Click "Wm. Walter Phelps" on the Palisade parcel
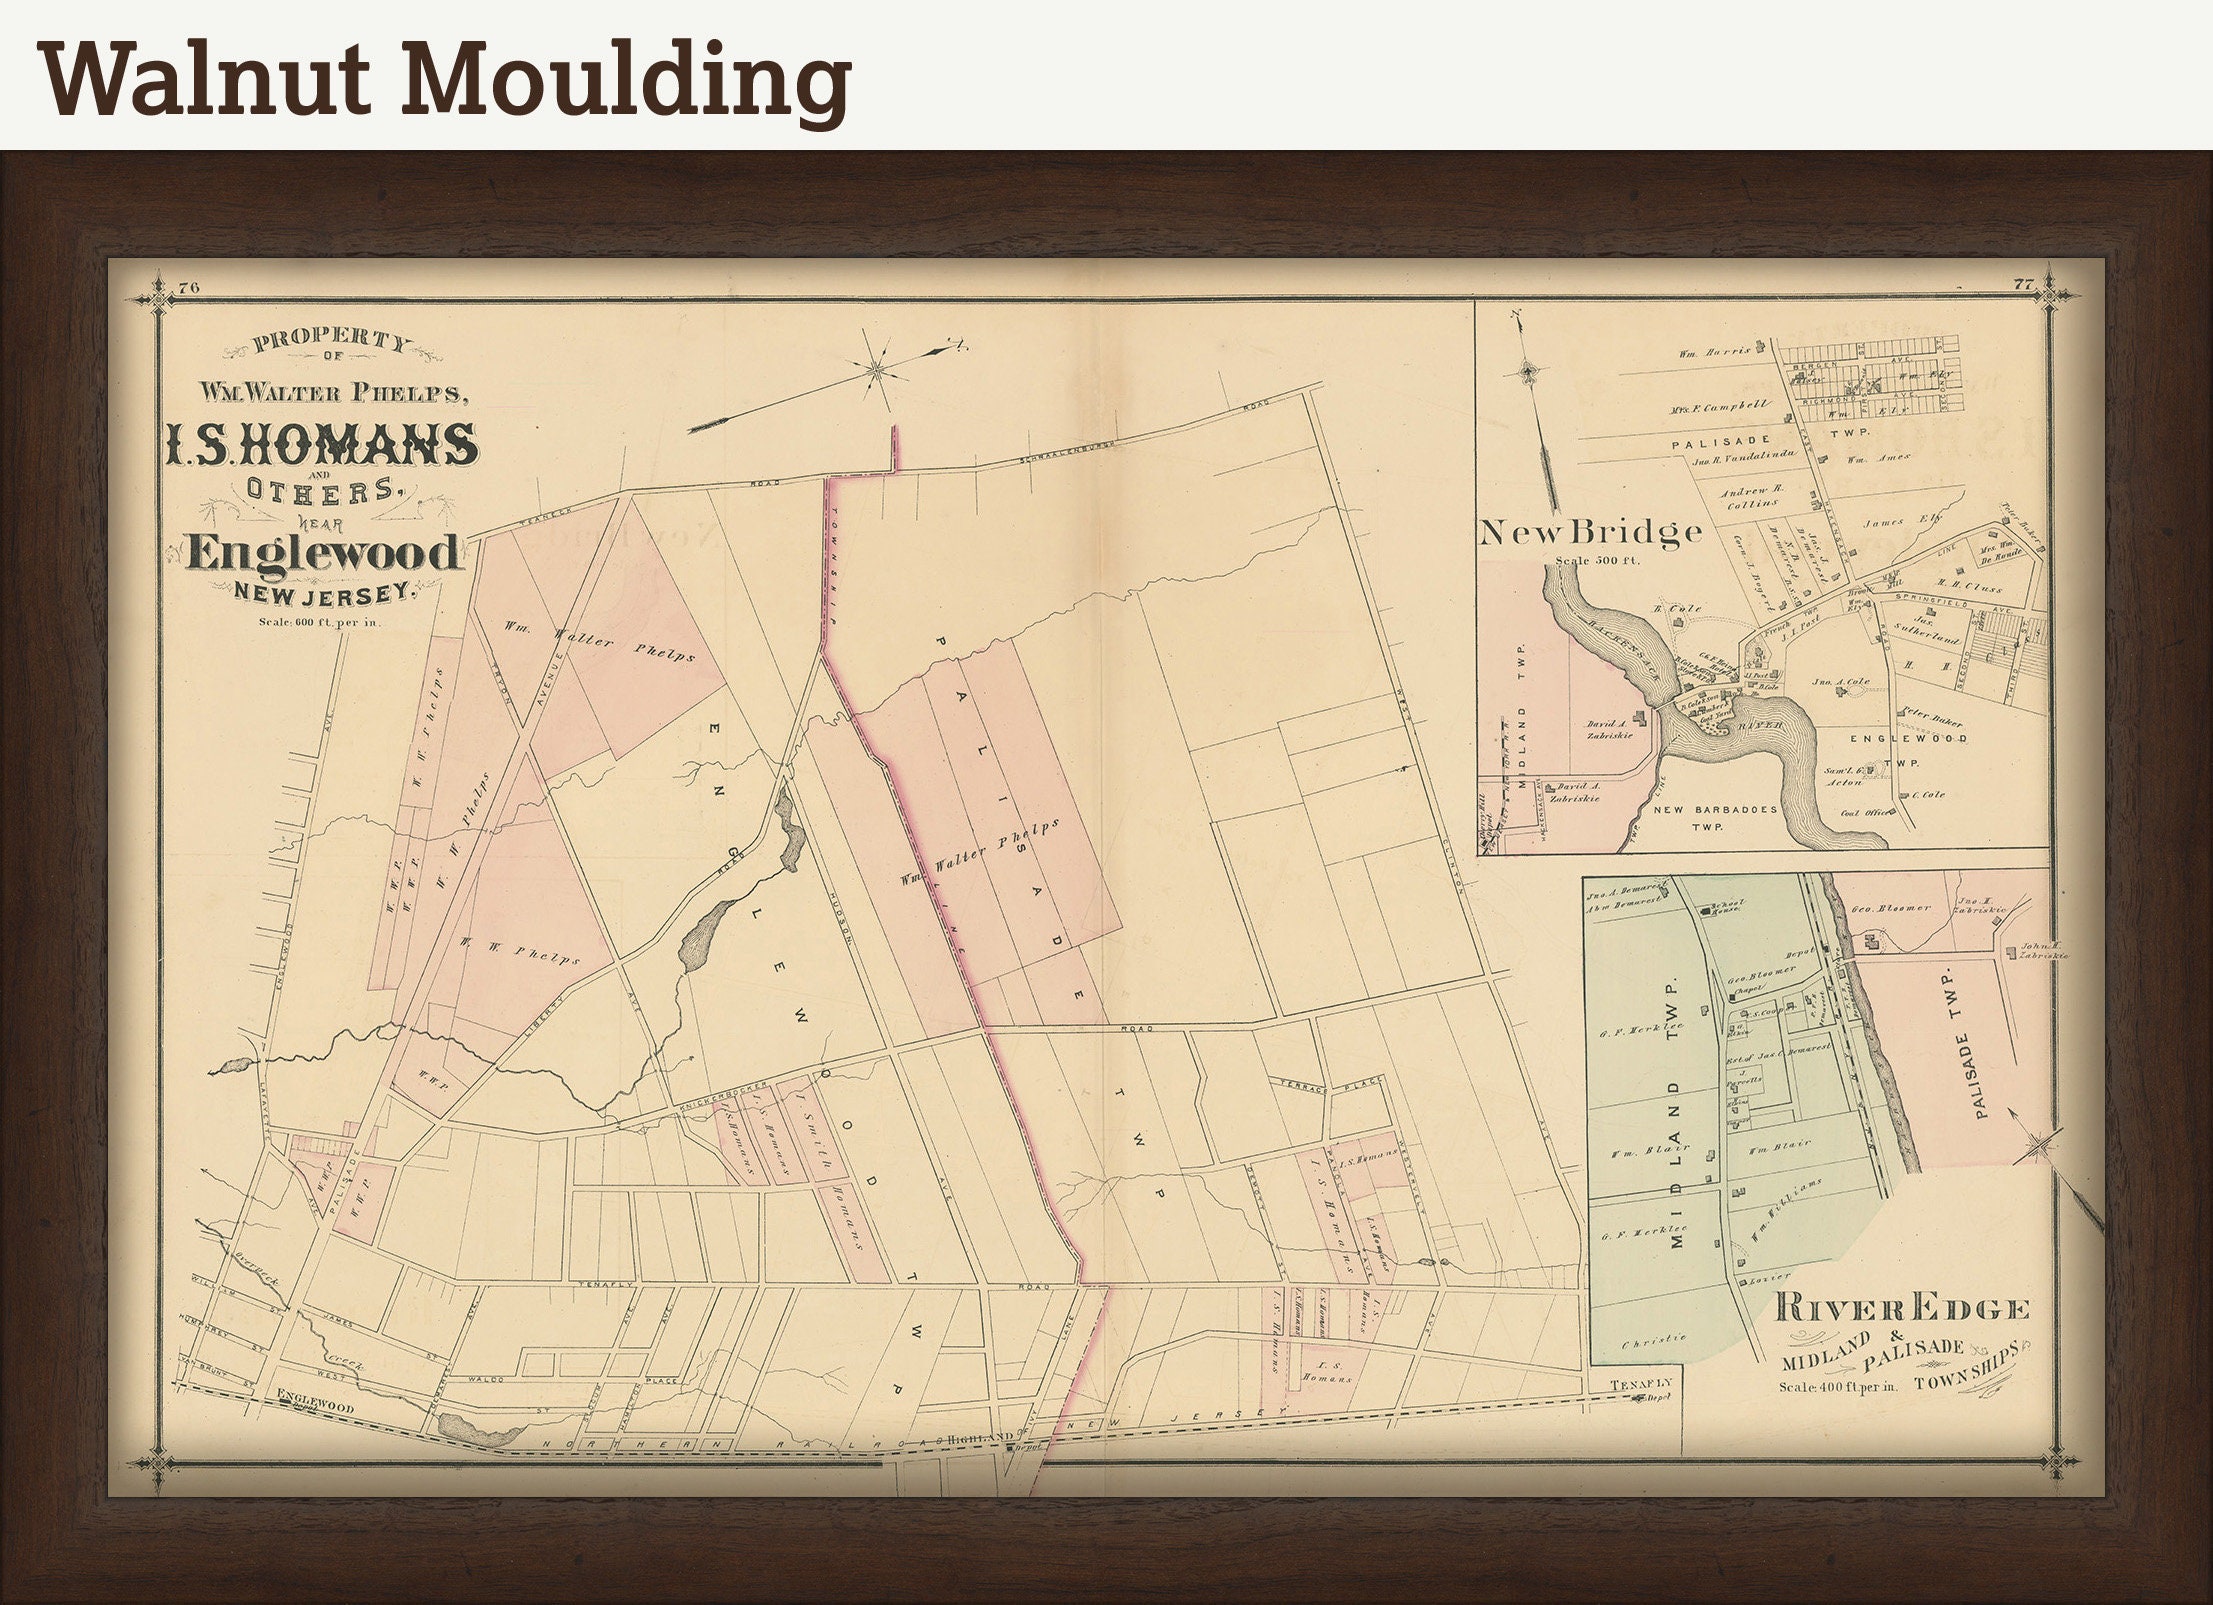2213x1605 pixels. [x=980, y=852]
